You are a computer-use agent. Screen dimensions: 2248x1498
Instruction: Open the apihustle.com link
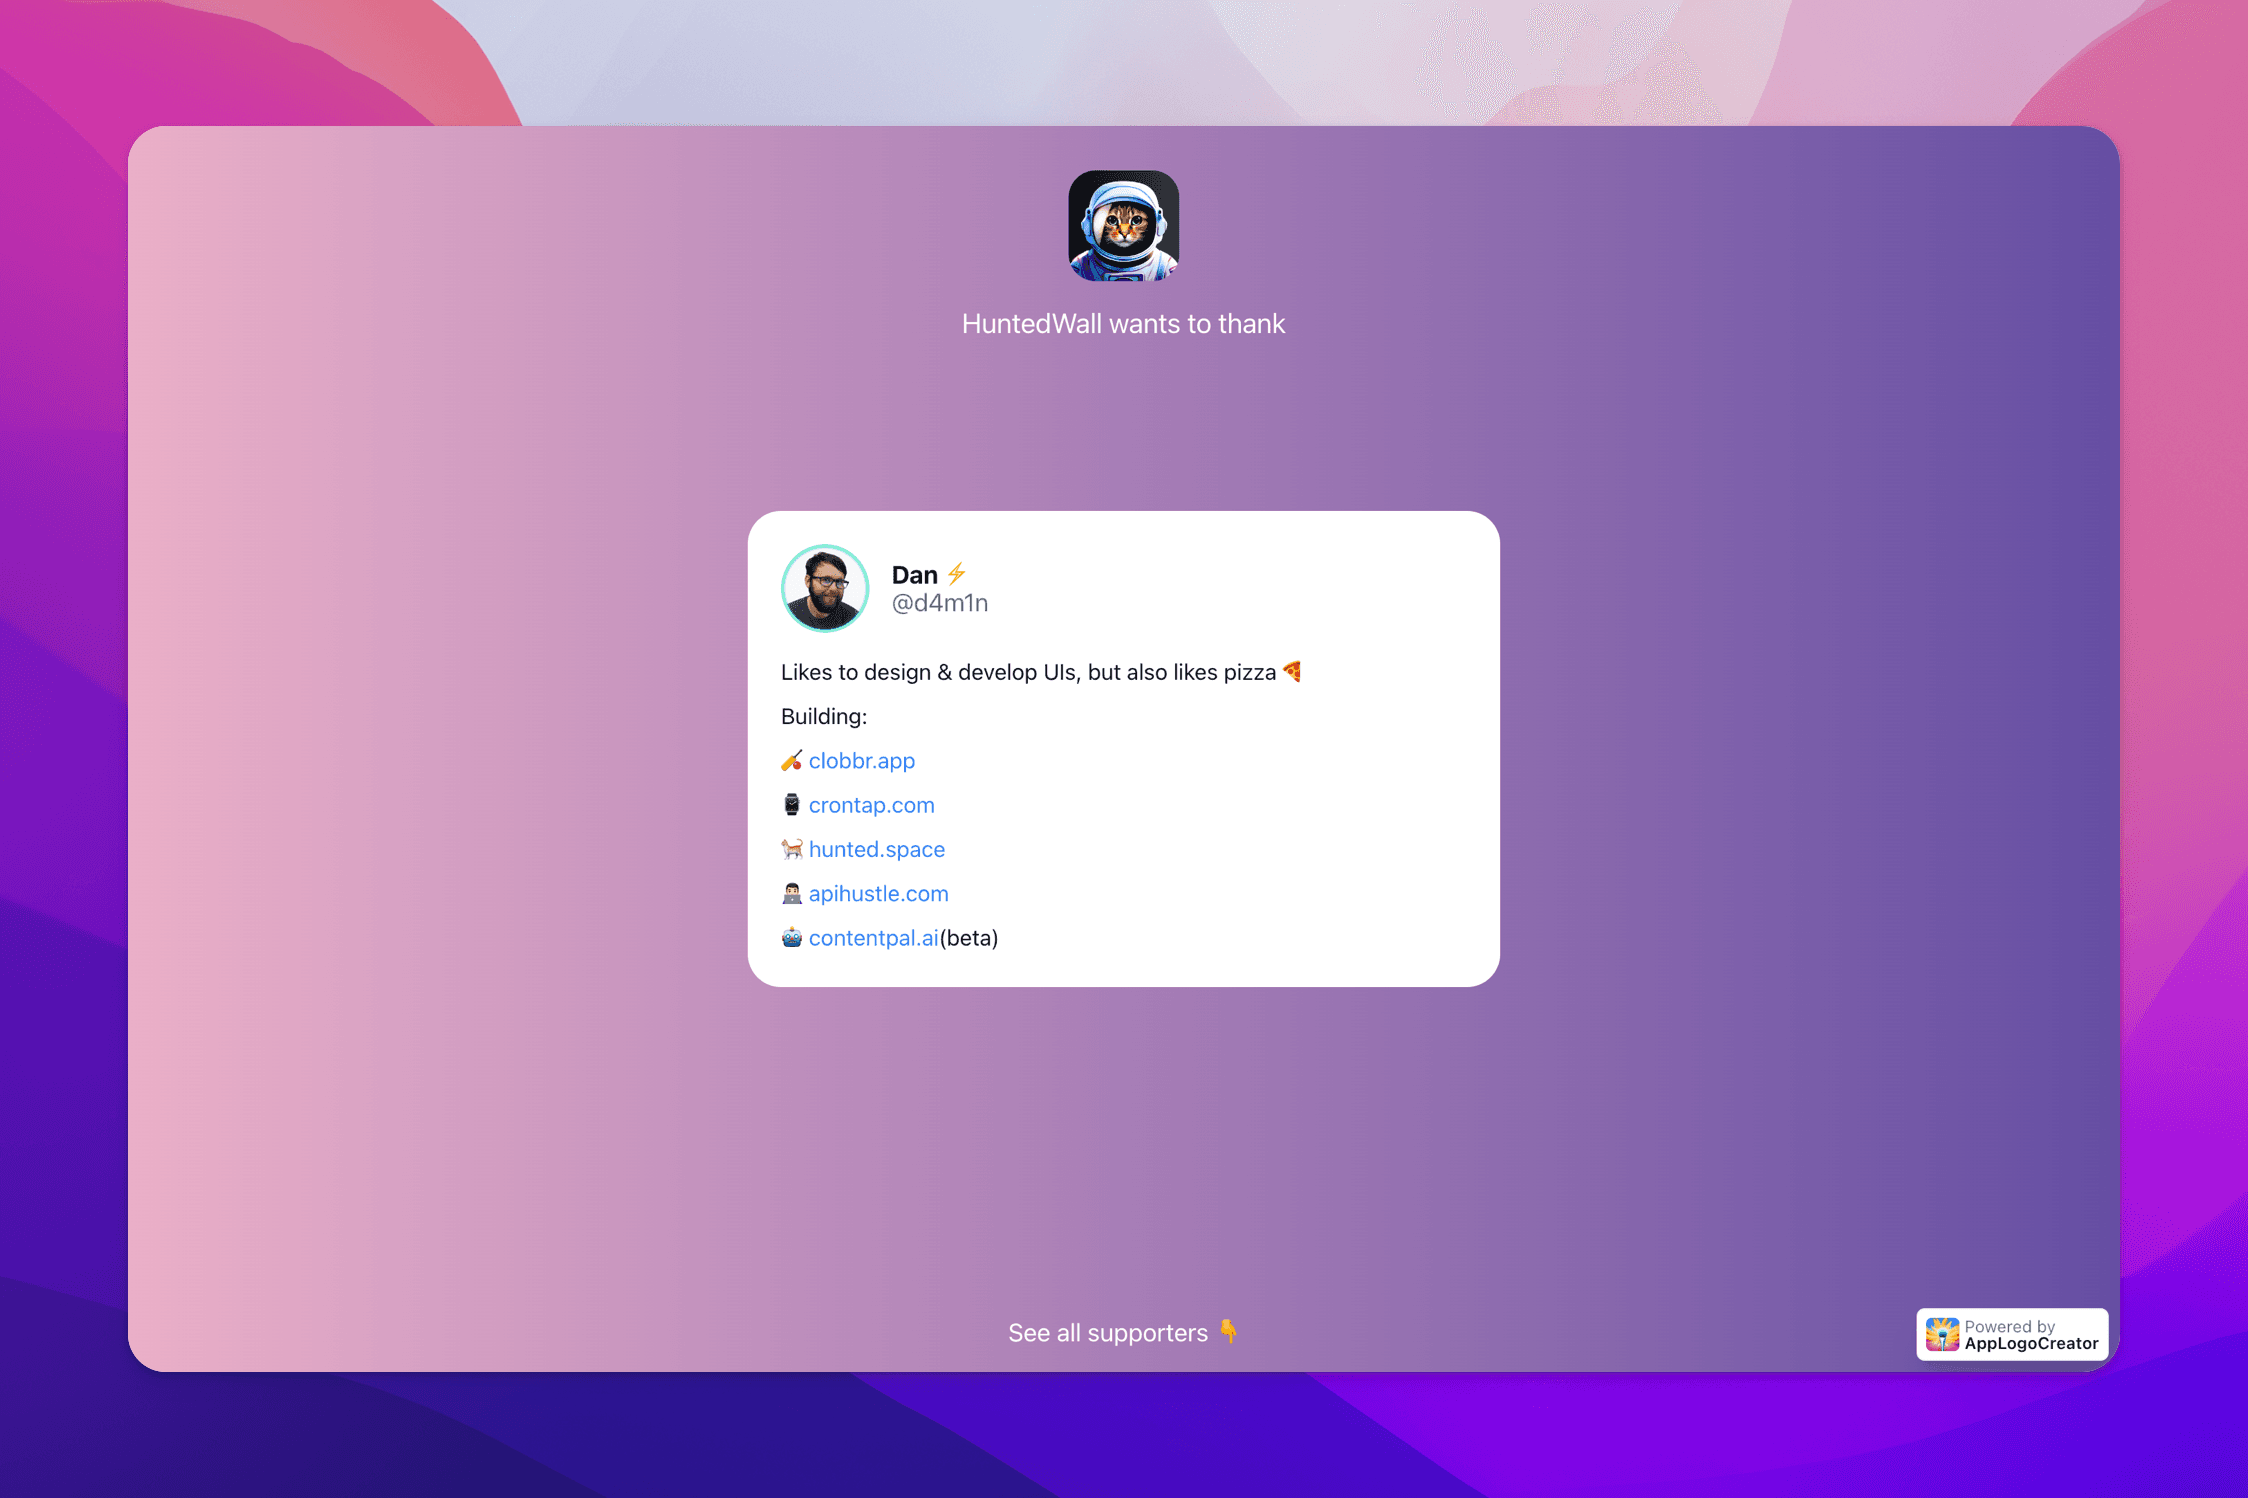(878, 893)
